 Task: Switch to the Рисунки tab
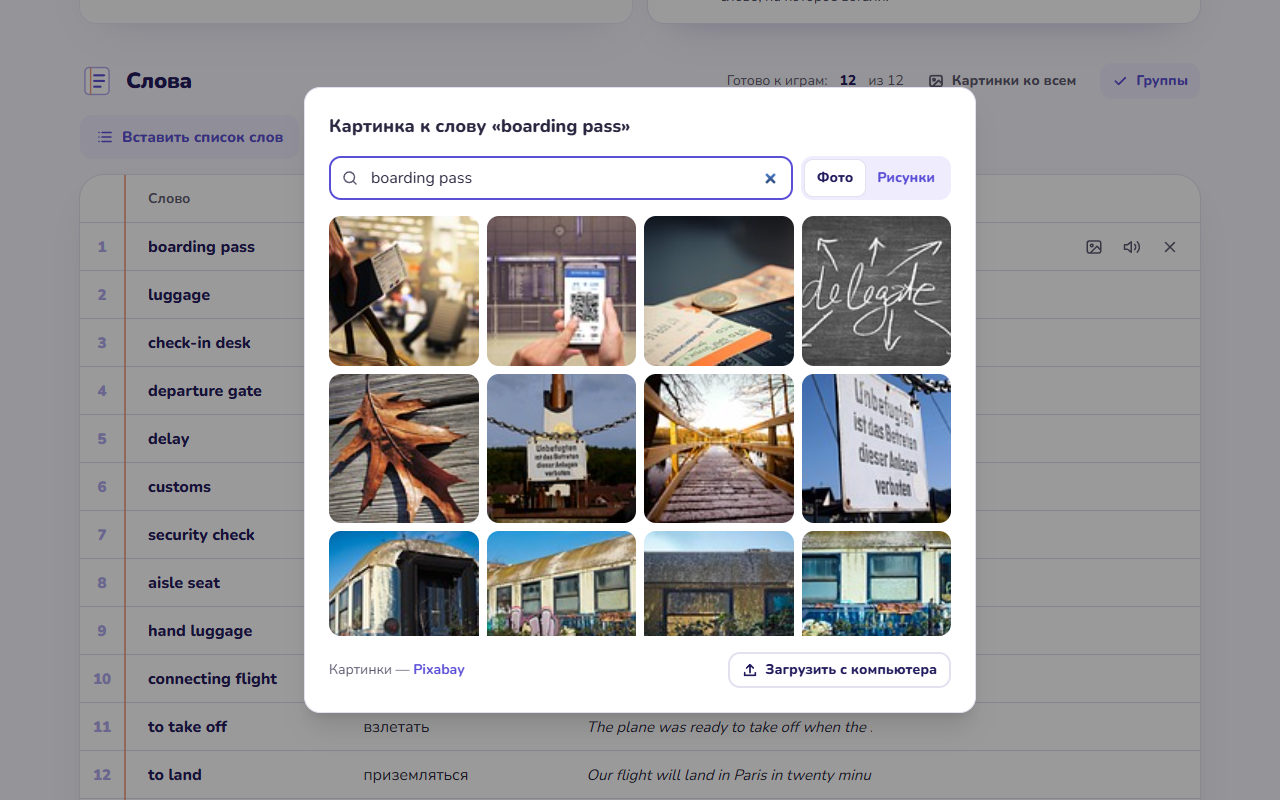point(906,178)
